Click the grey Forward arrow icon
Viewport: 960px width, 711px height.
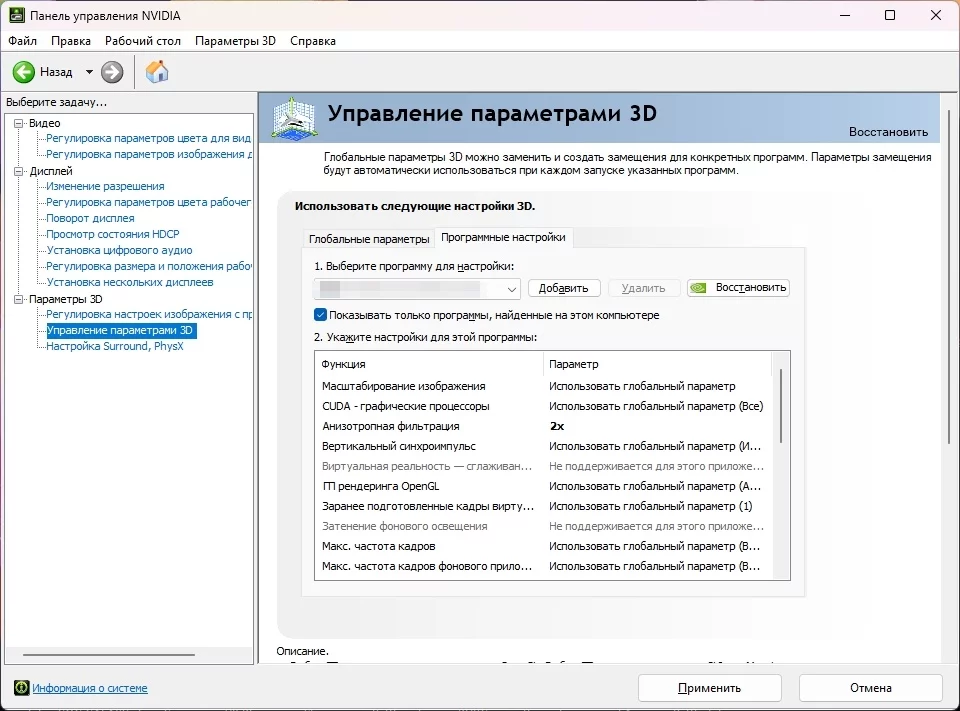(x=112, y=72)
